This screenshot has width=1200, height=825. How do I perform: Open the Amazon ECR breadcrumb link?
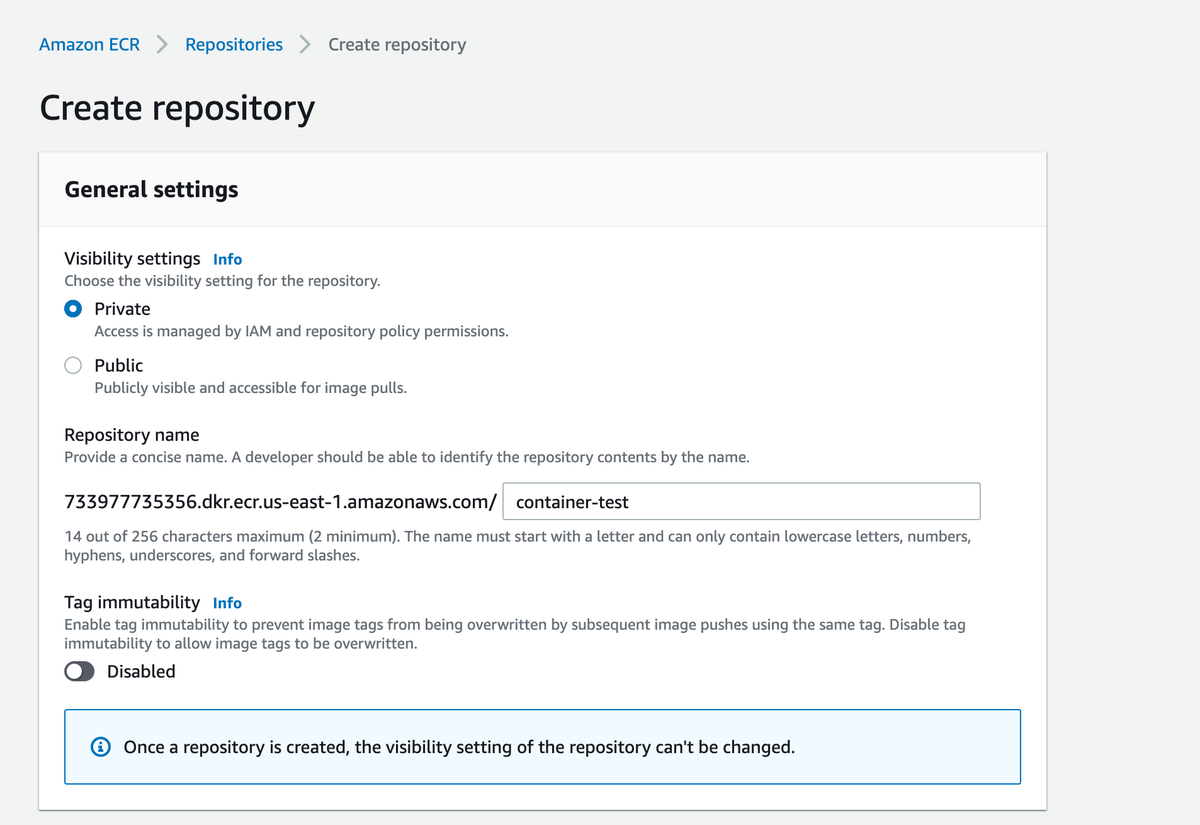click(x=89, y=44)
